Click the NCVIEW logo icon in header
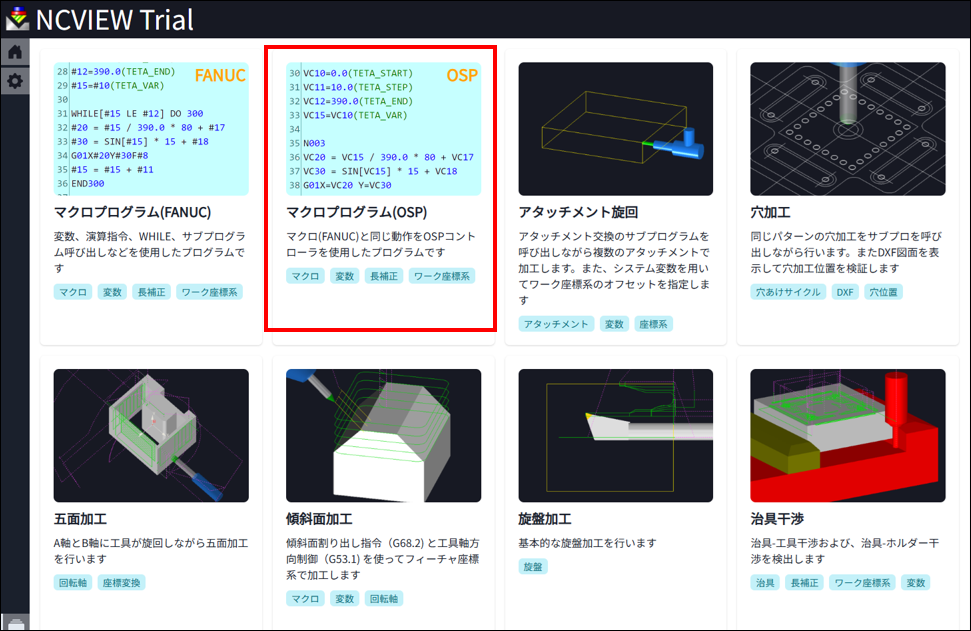The width and height of the screenshot is (971, 631). point(17,18)
